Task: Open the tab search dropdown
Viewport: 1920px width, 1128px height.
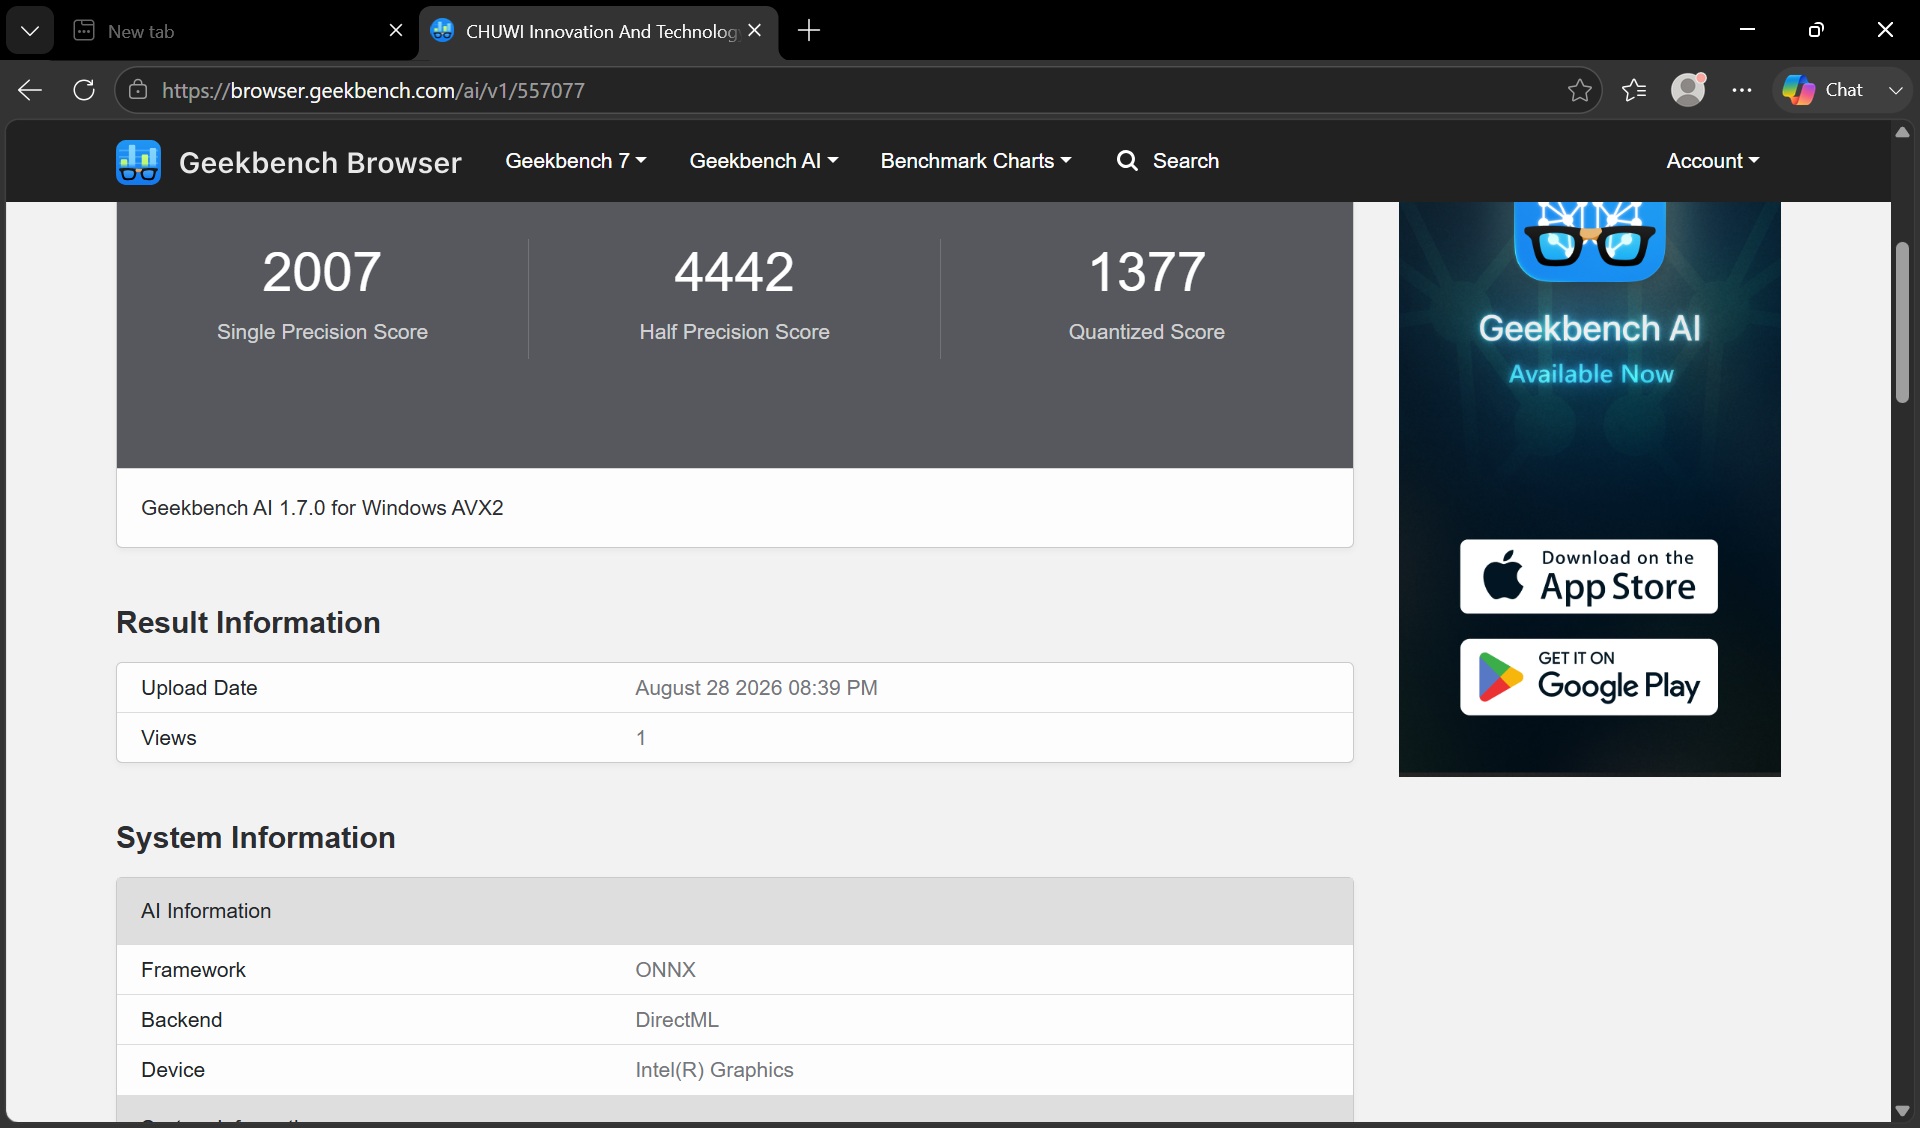Action: coord(30,31)
